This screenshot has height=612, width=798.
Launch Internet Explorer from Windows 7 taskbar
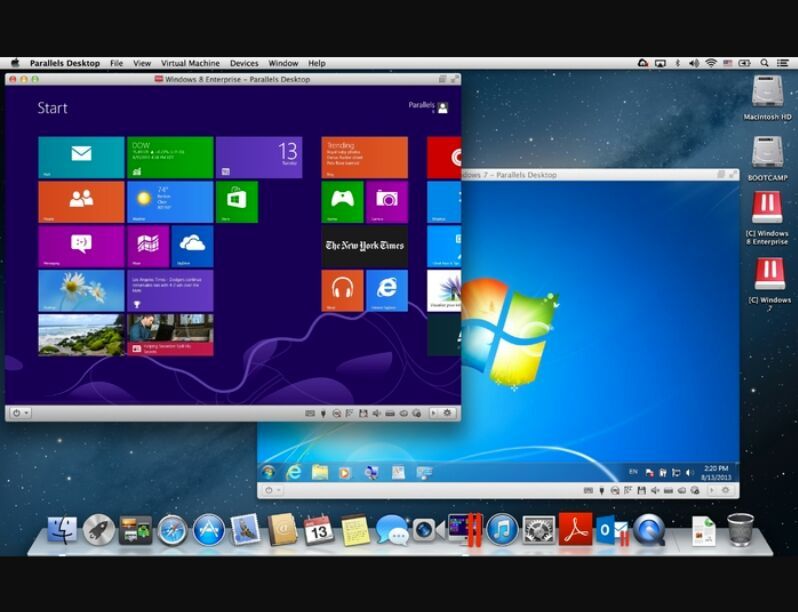pos(293,473)
